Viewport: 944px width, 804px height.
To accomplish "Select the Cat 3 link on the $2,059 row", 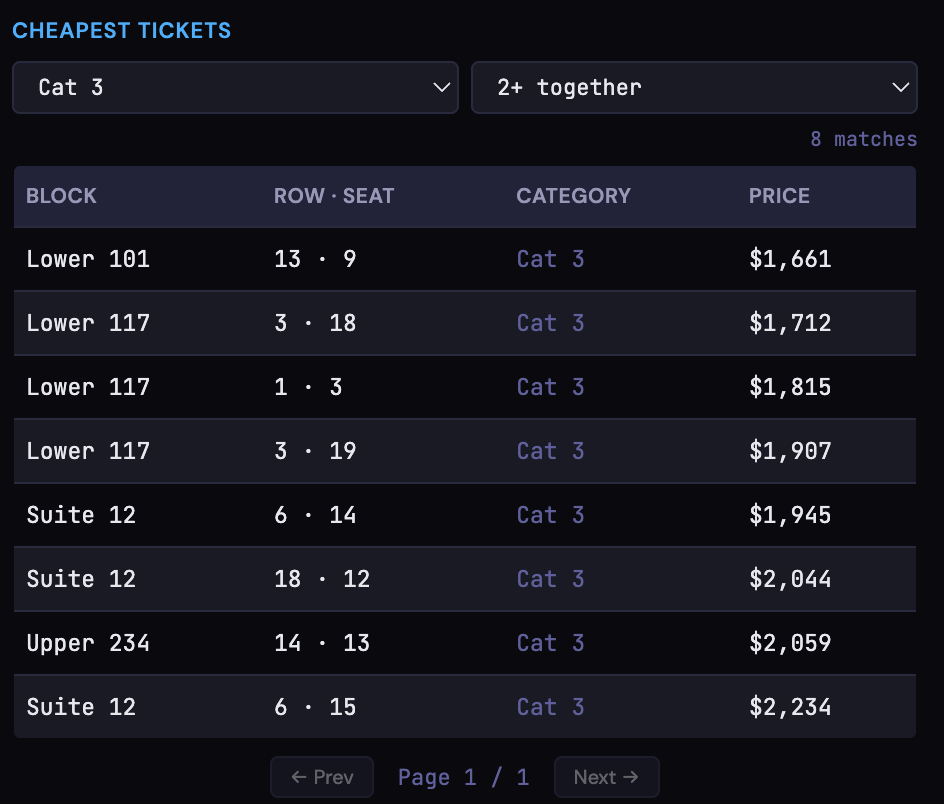I will click(550, 643).
